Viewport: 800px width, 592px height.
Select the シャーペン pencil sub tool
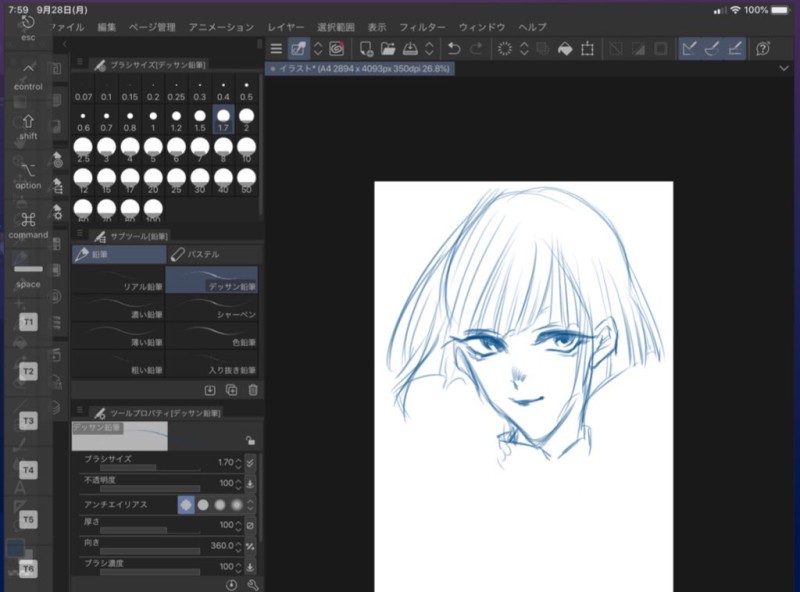[x=212, y=308]
